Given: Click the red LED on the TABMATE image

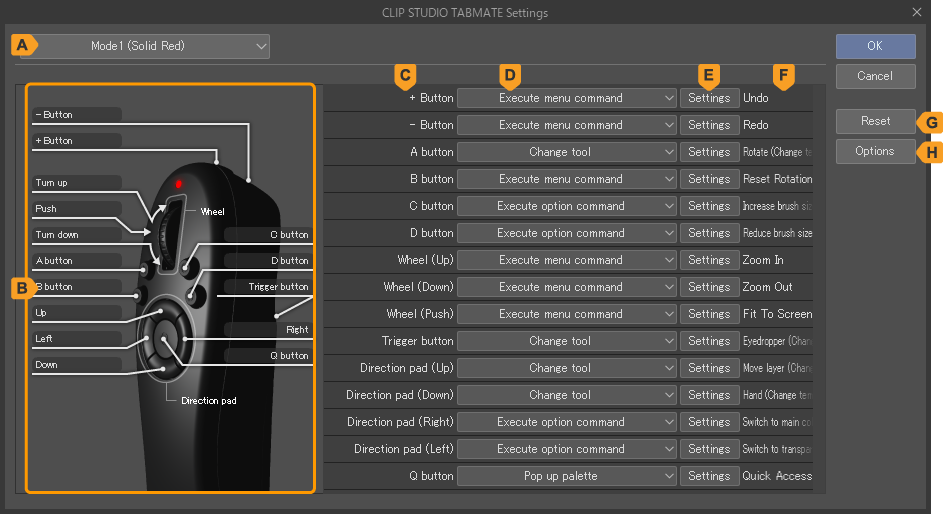Looking at the screenshot, I should click(178, 184).
